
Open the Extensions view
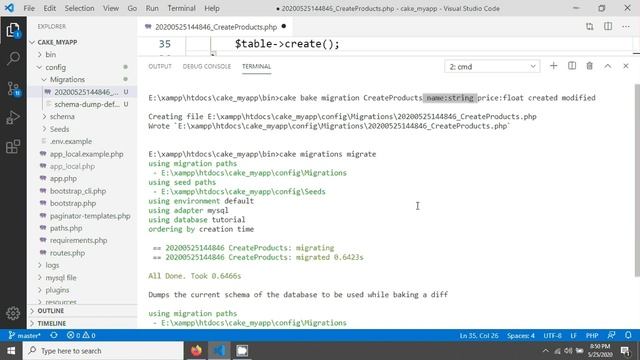point(13,147)
